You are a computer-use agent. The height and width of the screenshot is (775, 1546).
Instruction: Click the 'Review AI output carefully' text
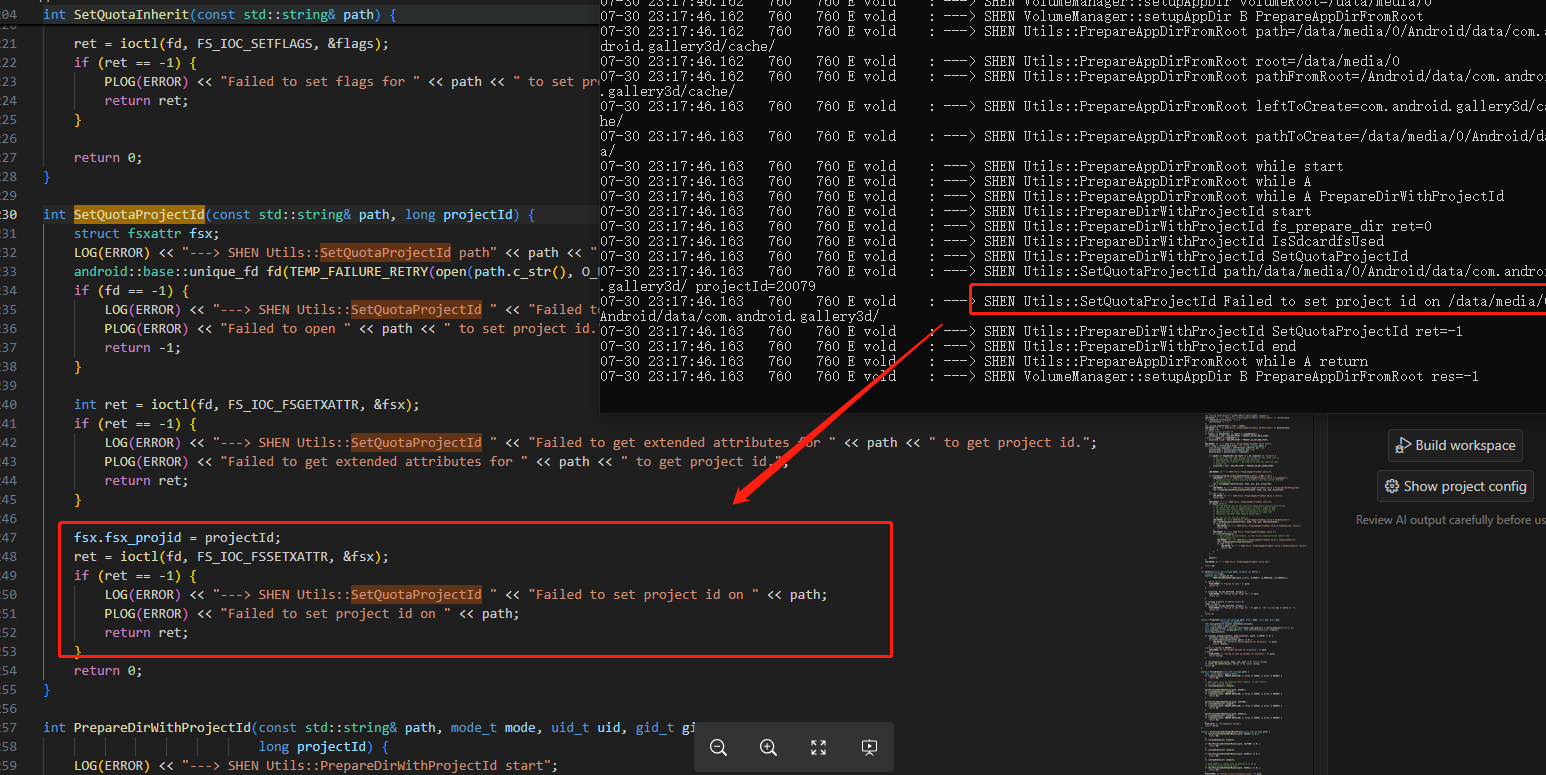1449,519
